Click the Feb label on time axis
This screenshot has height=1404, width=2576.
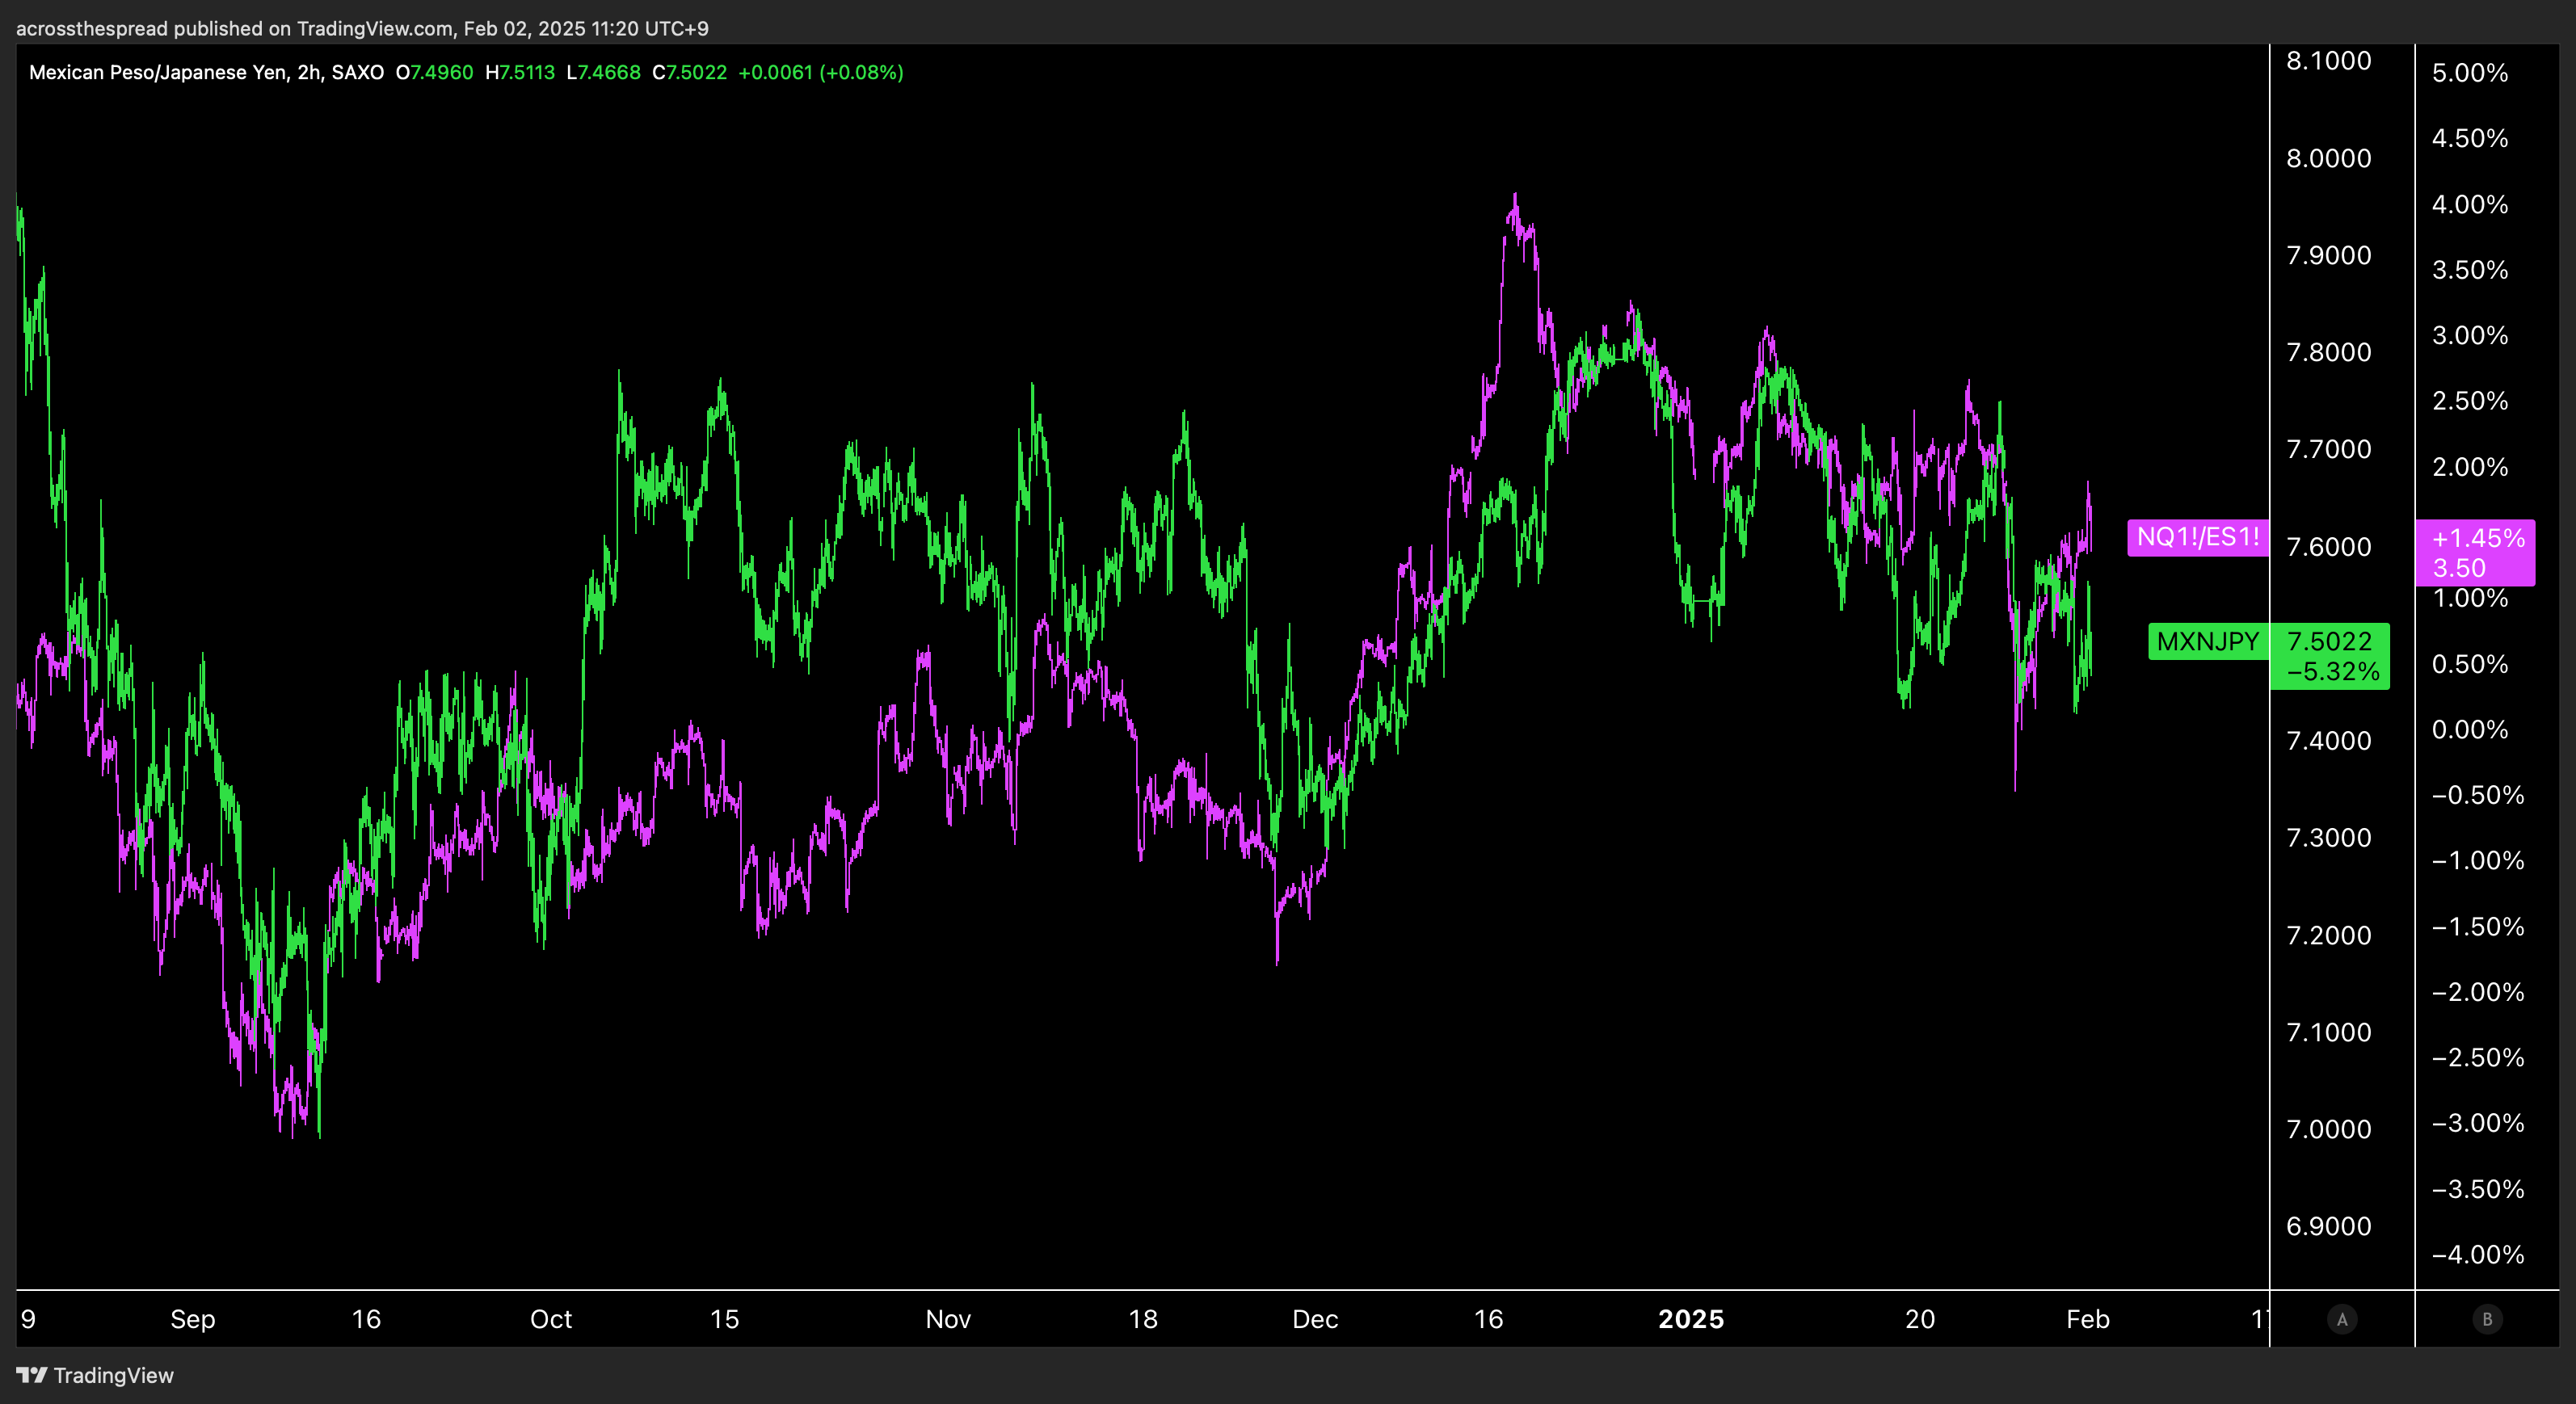(2087, 1319)
